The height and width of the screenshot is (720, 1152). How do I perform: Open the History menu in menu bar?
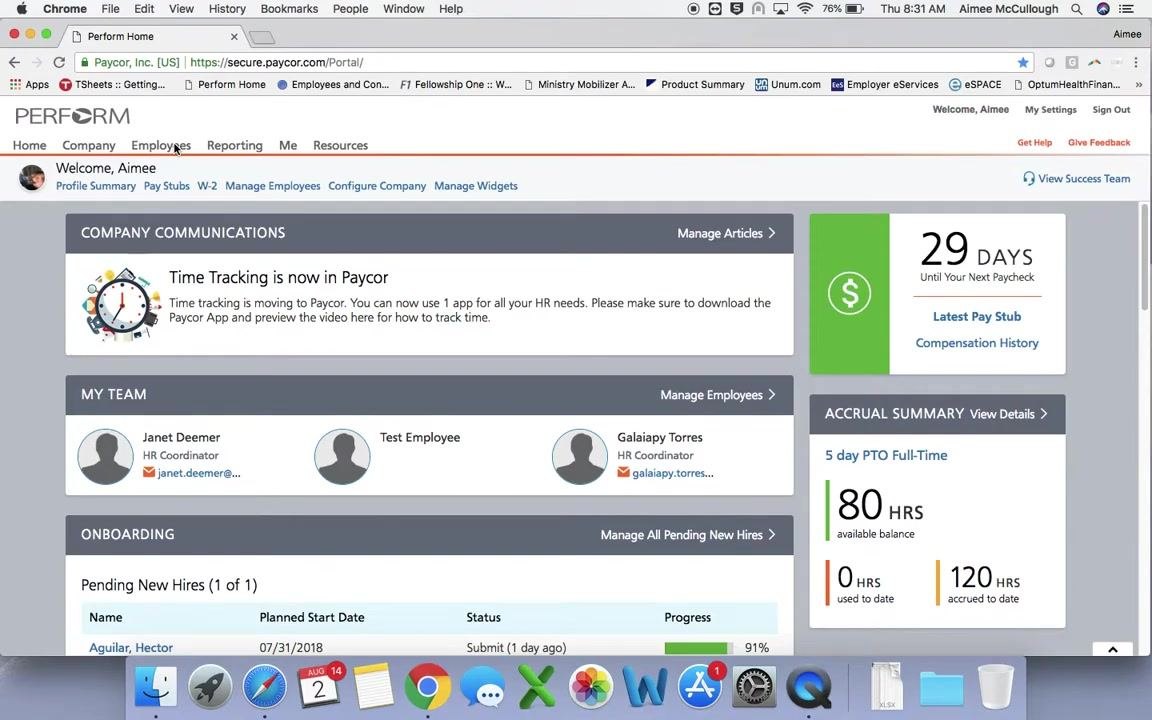pyautogui.click(x=227, y=9)
